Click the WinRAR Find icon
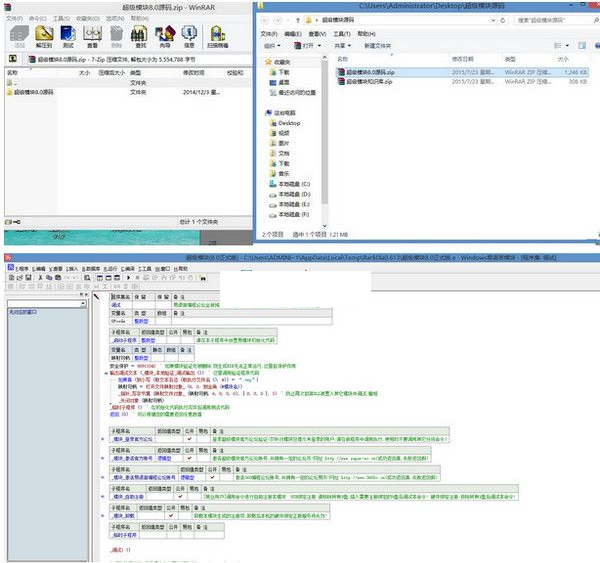This screenshot has width=600, height=563. point(141,38)
